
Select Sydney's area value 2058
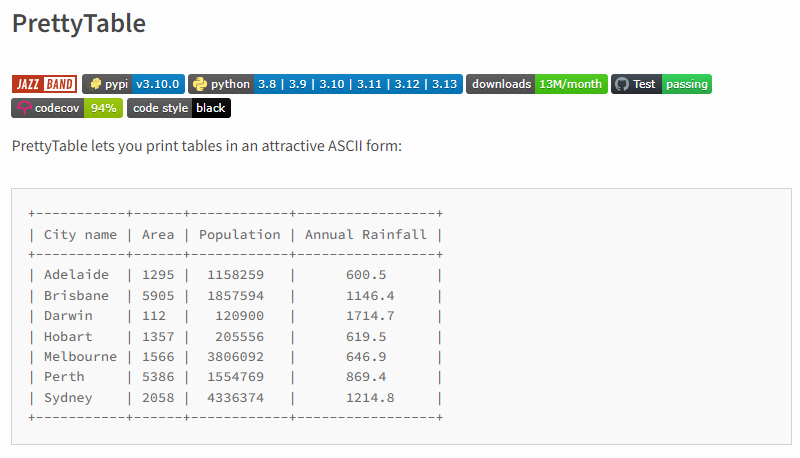158,398
